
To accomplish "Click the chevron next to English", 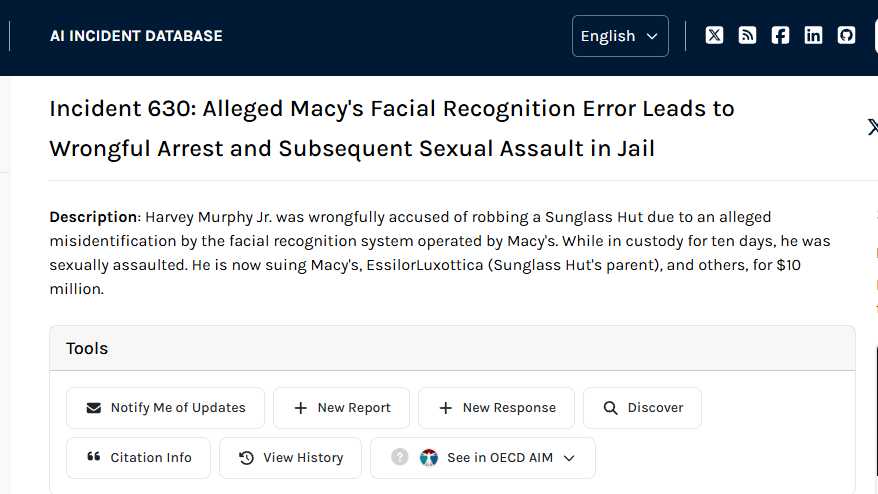I will pos(652,36).
